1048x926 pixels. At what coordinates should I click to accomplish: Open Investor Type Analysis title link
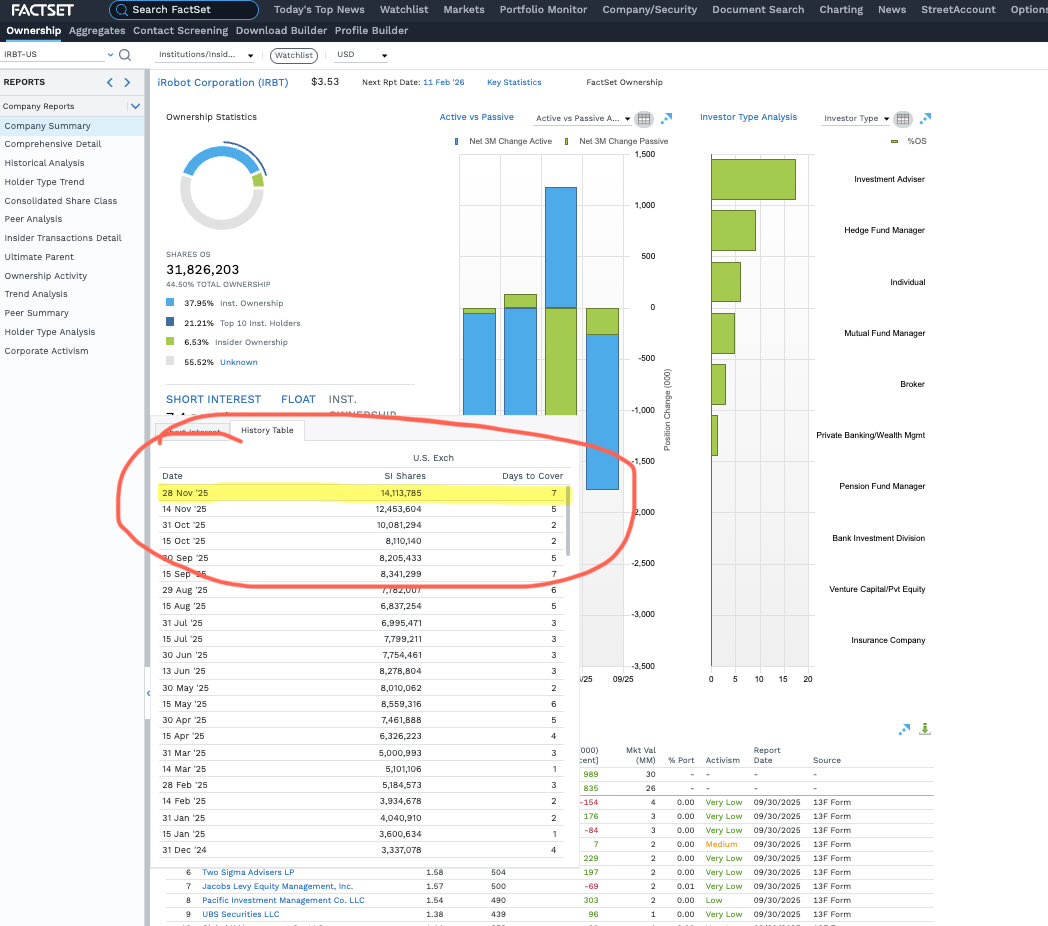(748, 117)
